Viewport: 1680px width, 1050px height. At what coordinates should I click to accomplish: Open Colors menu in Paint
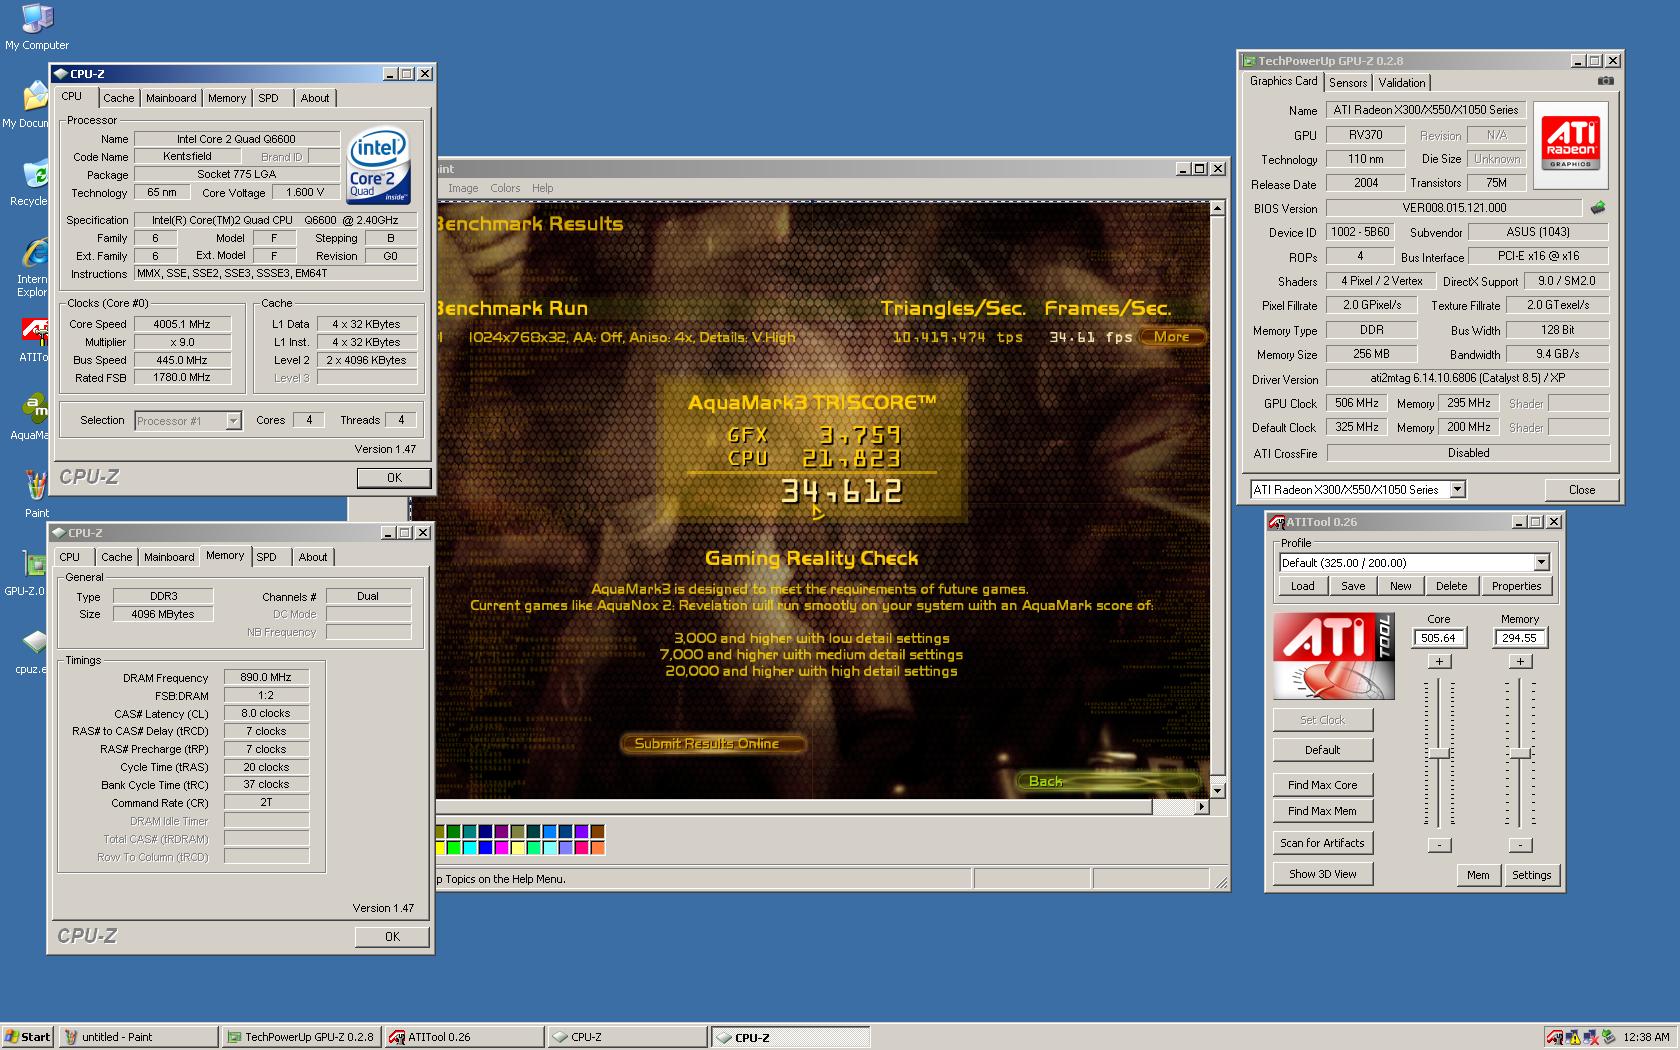(x=505, y=188)
